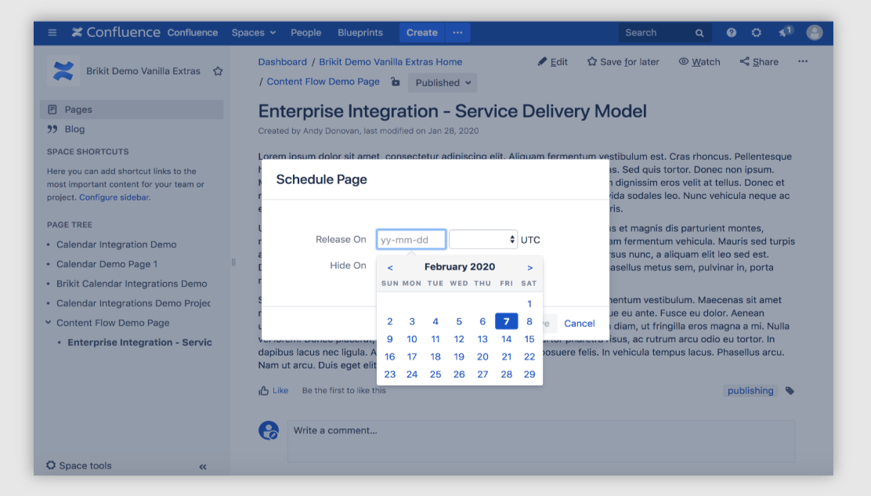The height and width of the screenshot is (496, 871).
Task: Click Watch eye button
Action: tap(699, 62)
